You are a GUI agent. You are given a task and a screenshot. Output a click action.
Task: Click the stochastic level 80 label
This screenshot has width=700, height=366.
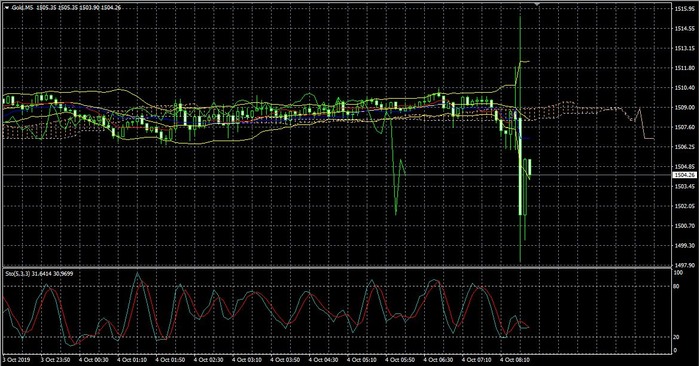[x=677, y=286]
